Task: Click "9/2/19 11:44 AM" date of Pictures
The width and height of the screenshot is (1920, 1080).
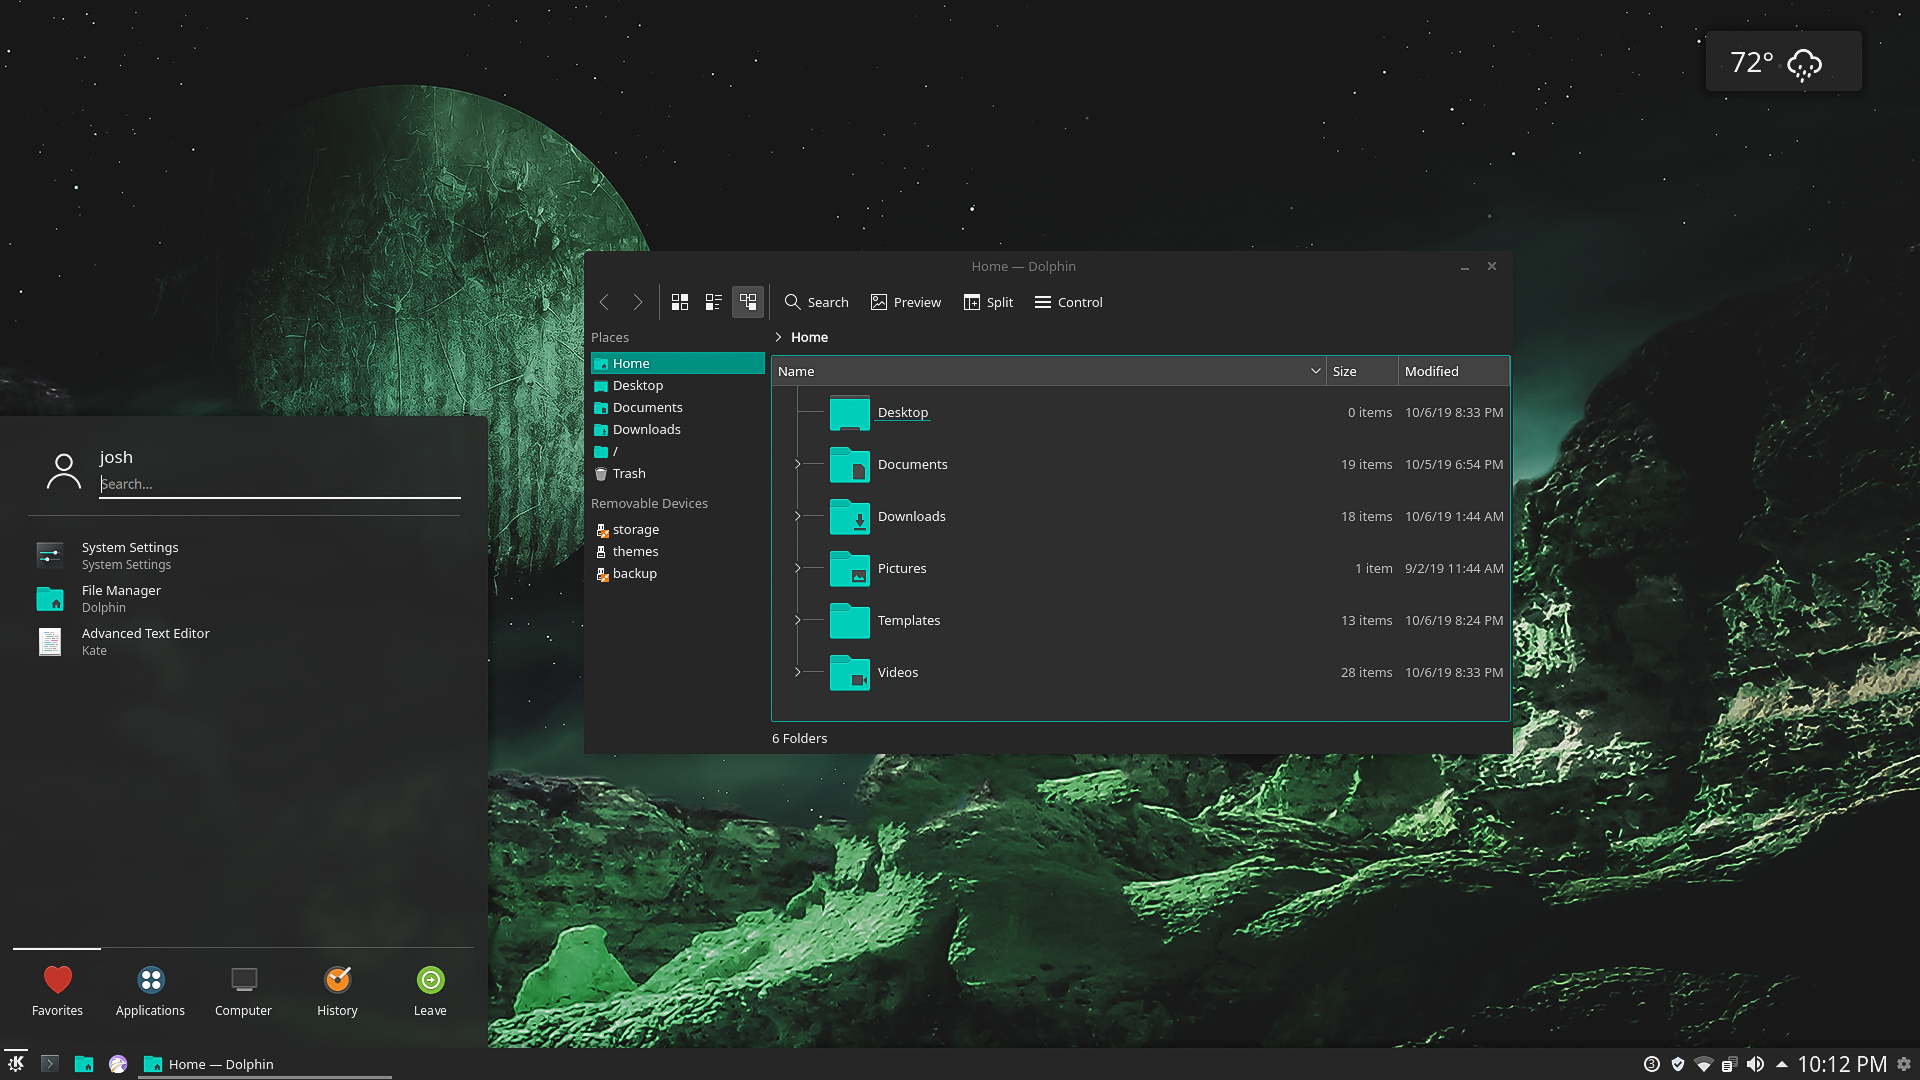Action: click(x=1454, y=568)
